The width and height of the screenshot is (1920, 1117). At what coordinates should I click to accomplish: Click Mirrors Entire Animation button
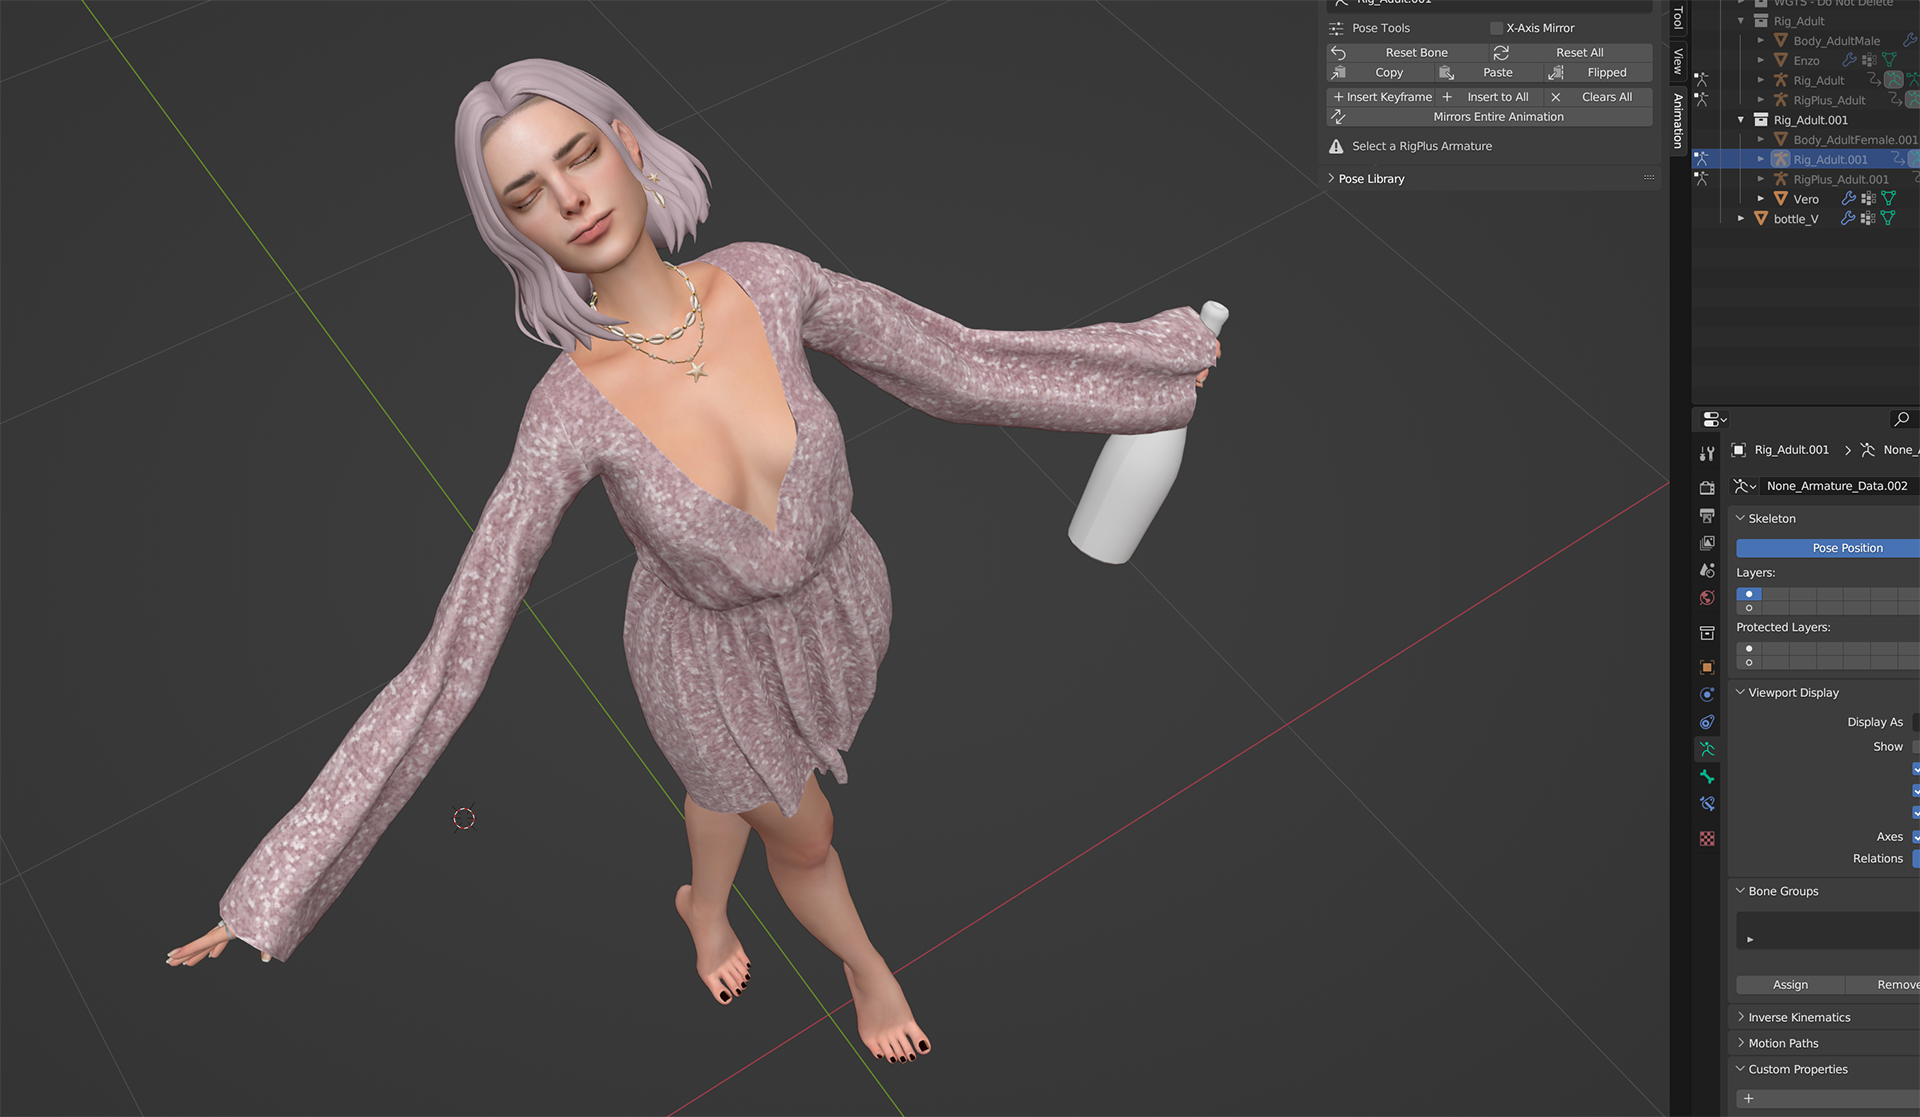1489,117
